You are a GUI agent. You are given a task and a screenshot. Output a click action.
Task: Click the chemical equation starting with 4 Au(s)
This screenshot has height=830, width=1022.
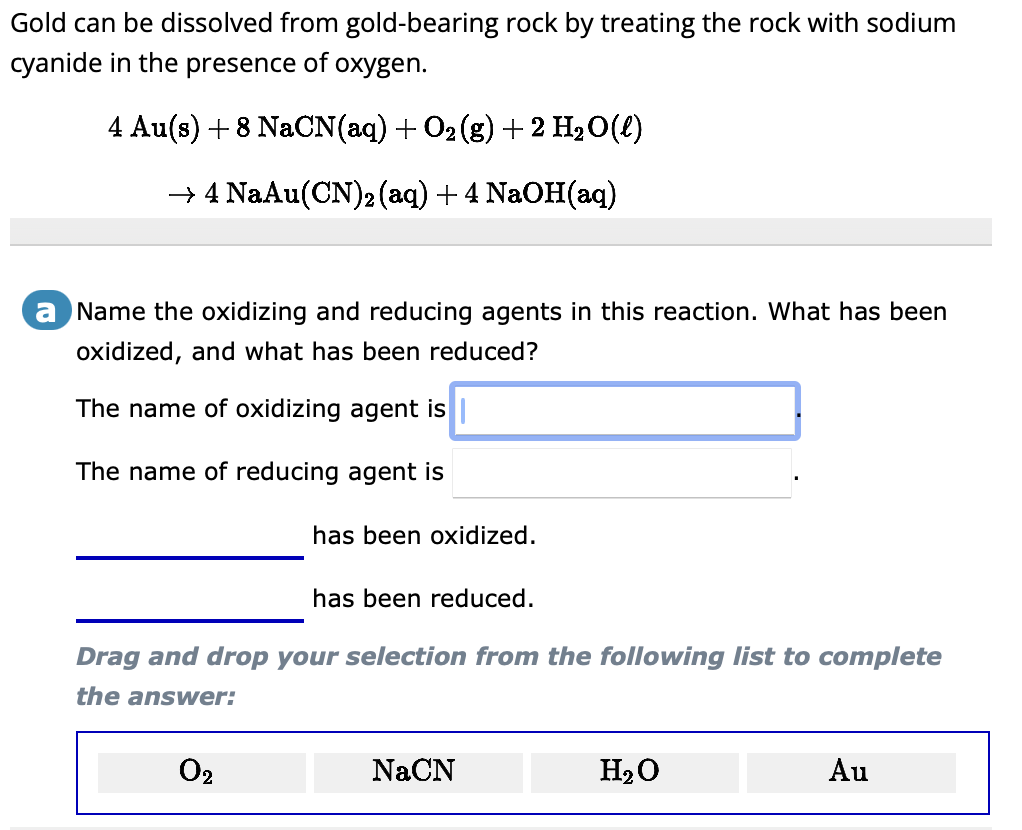[377, 126]
